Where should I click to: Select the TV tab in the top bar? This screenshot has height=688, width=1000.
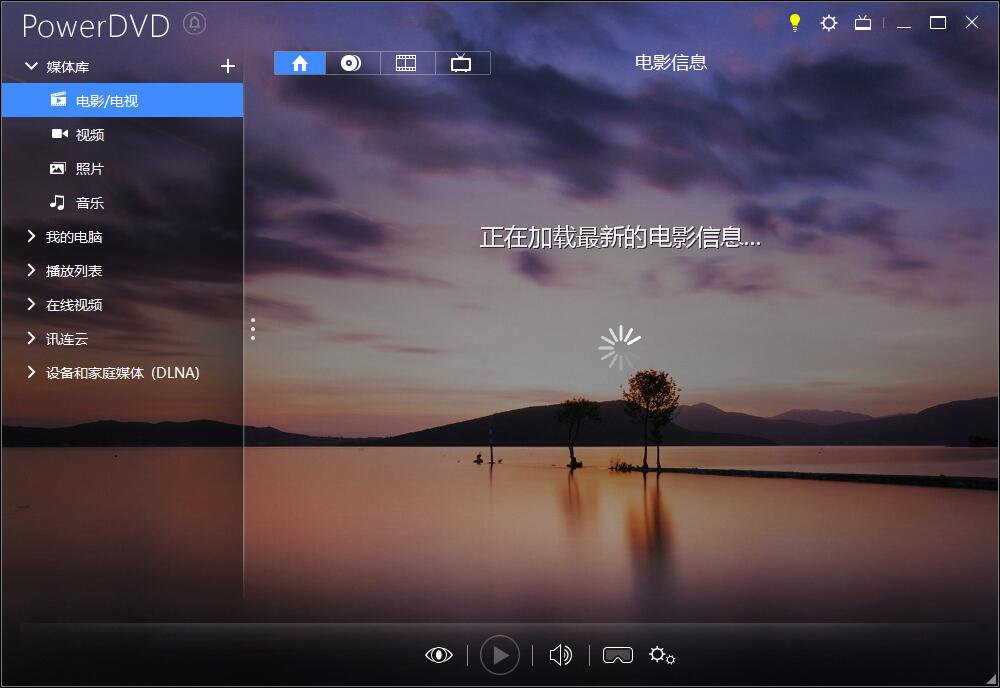tap(463, 62)
